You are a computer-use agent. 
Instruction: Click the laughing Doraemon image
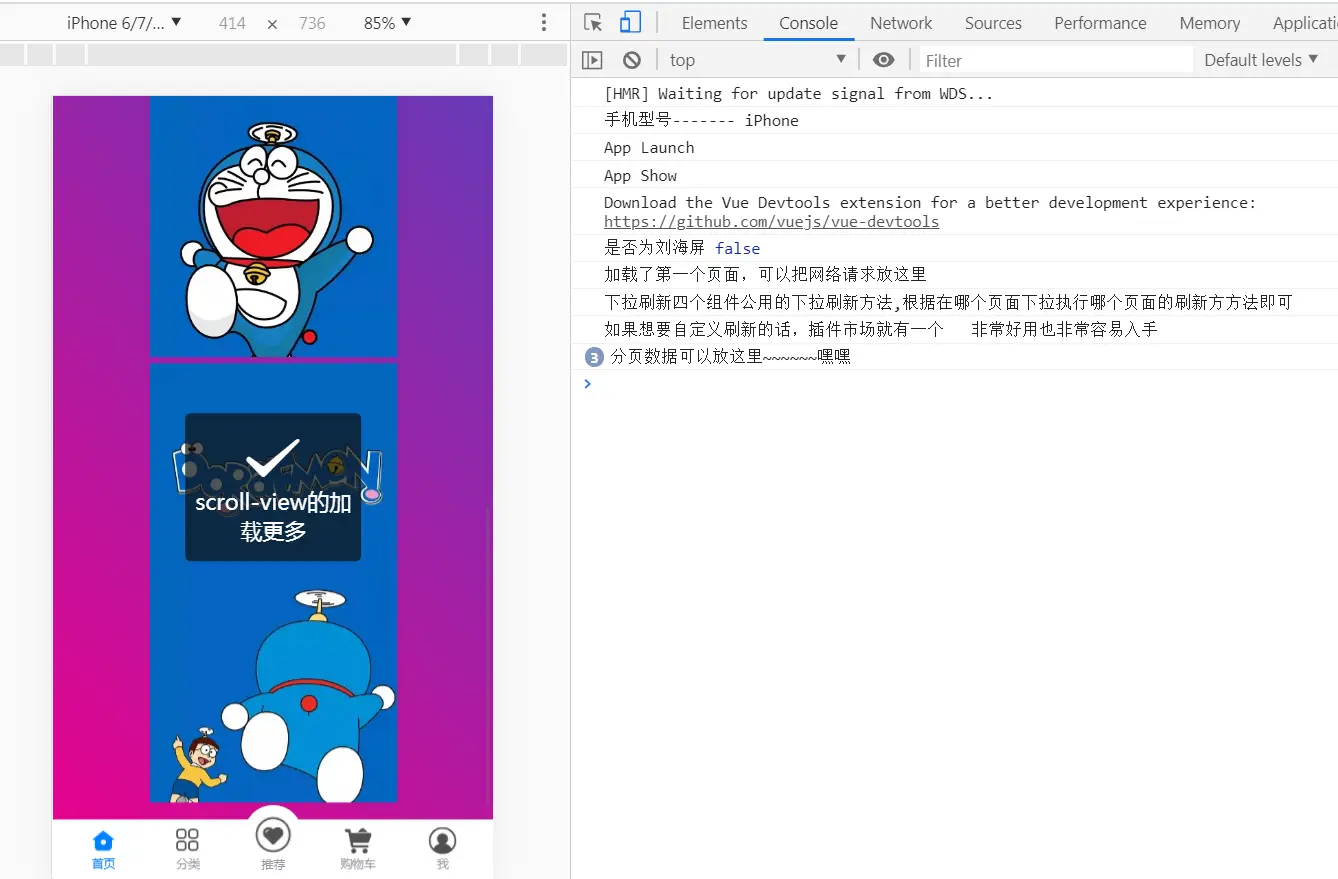tap(273, 227)
